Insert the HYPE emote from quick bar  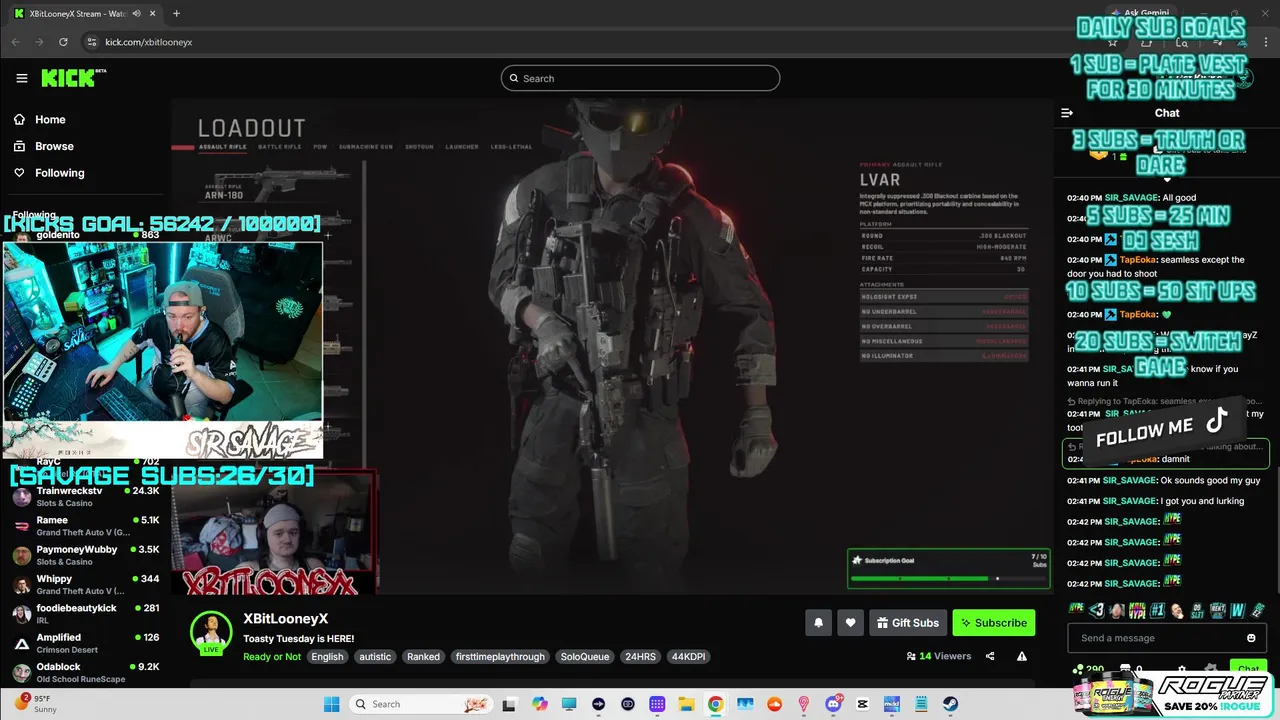pos(1076,609)
